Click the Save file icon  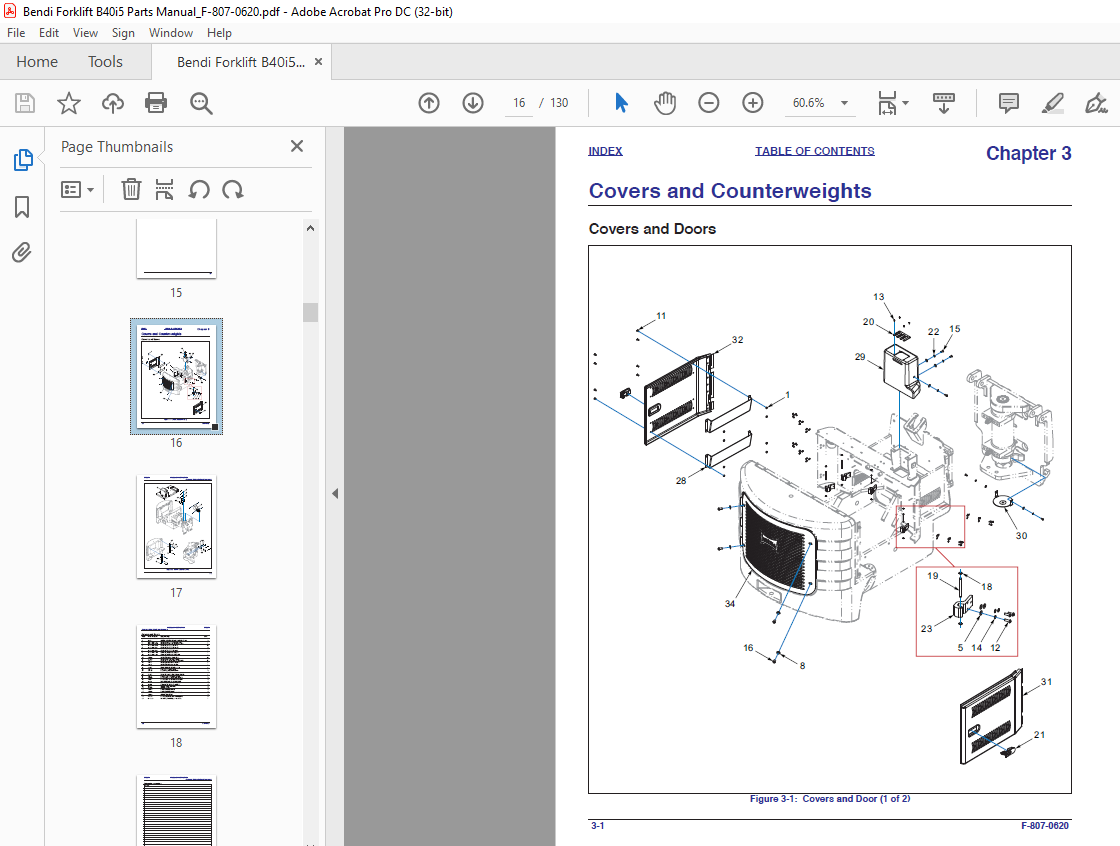coord(25,103)
